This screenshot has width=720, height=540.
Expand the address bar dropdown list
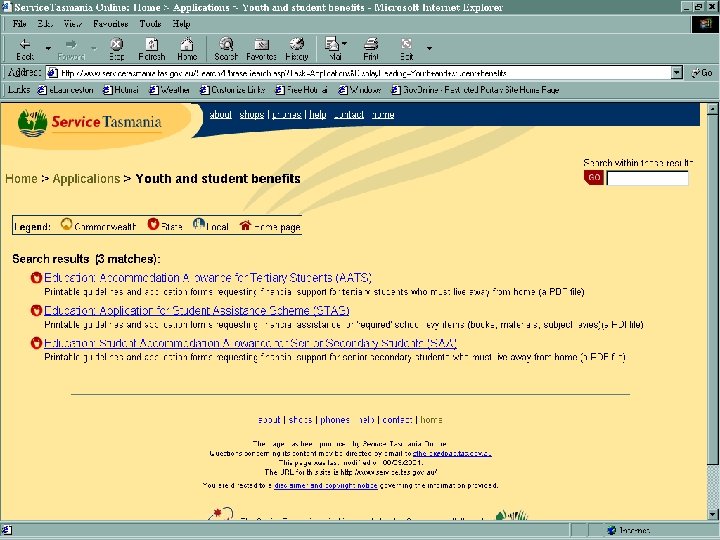(677, 73)
